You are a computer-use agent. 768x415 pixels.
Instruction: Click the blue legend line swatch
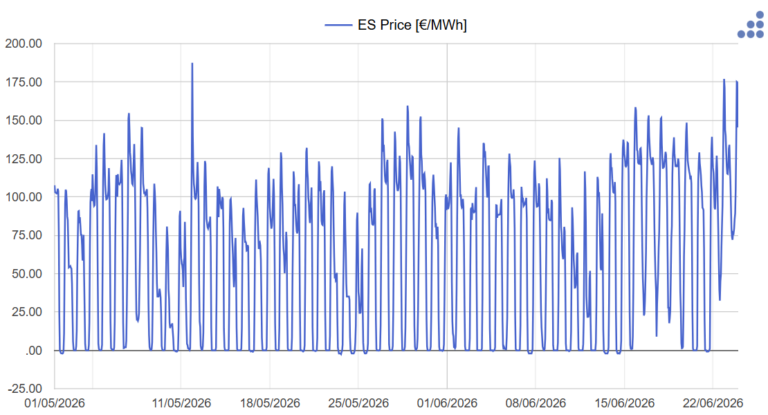tap(338, 25)
